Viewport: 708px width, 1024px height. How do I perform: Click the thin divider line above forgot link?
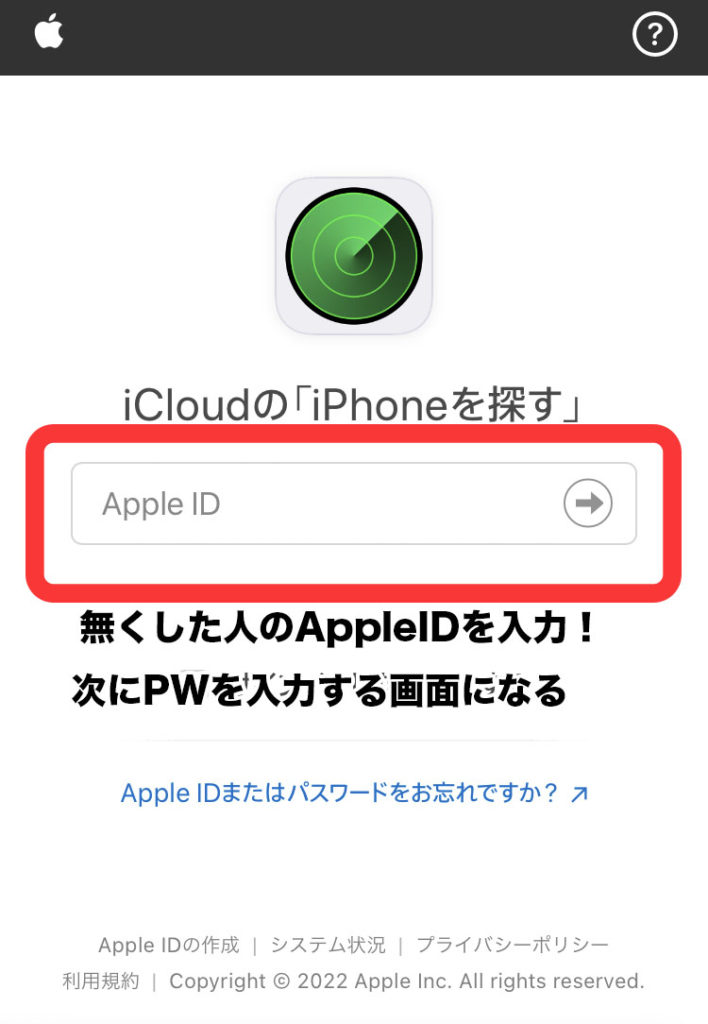point(353,741)
